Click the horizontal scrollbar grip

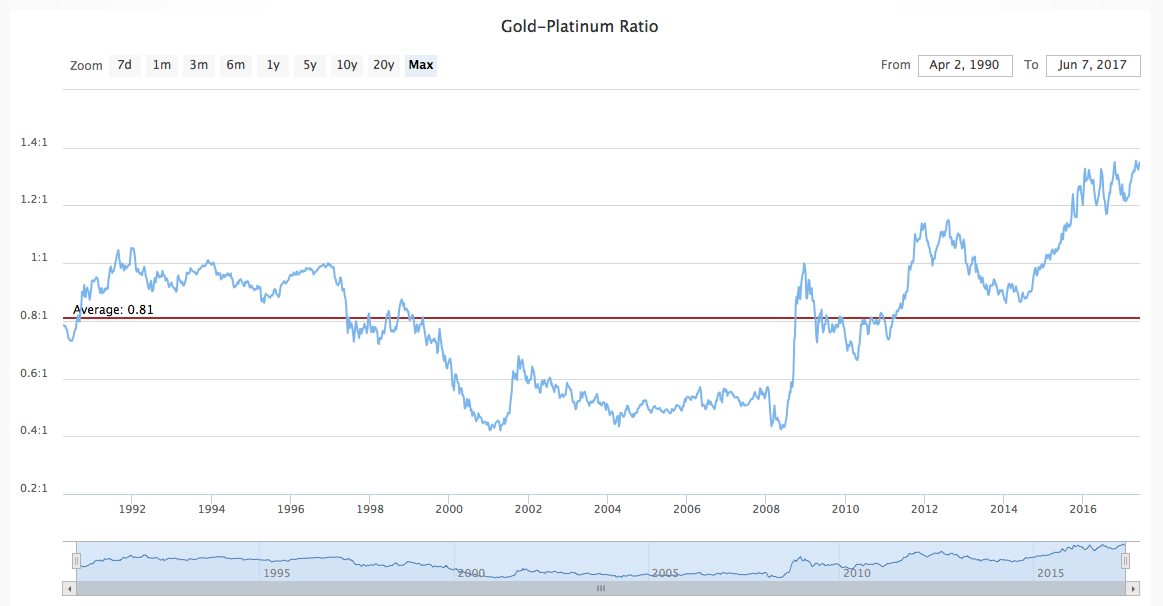pos(600,589)
